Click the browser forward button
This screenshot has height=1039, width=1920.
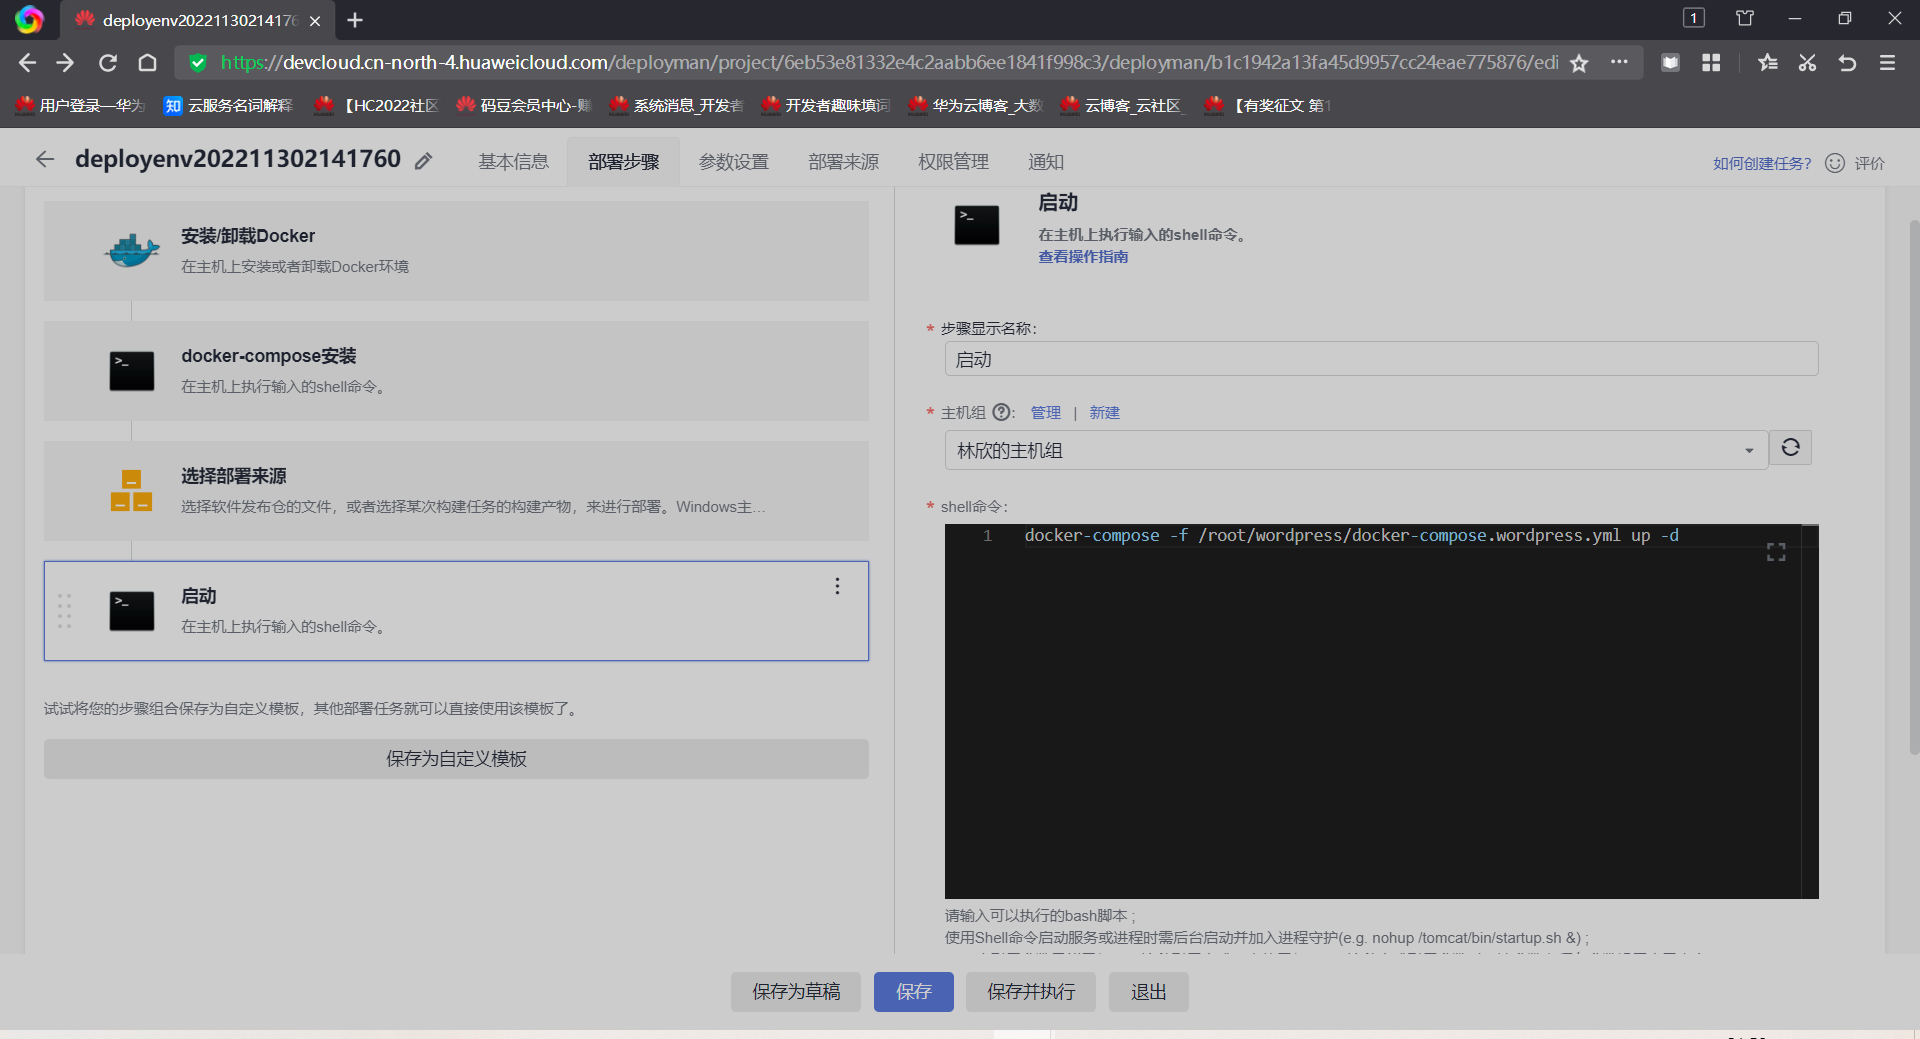click(x=66, y=63)
